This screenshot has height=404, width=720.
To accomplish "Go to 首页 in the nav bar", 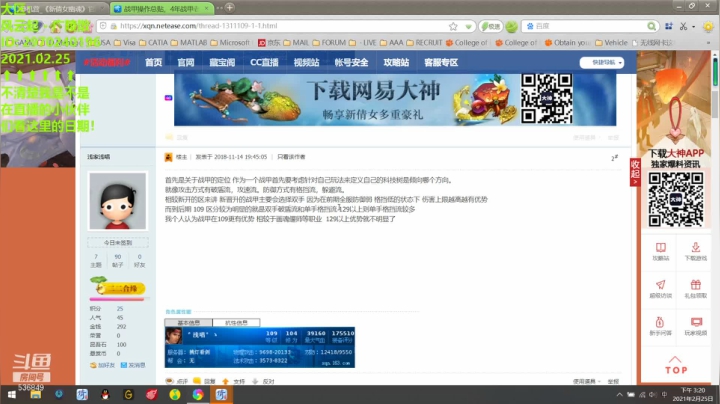I will tap(153, 62).
